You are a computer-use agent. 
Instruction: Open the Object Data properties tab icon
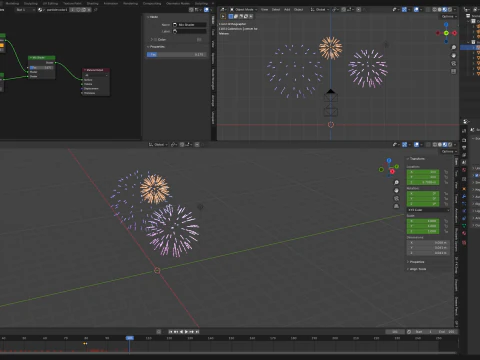click(x=464, y=226)
